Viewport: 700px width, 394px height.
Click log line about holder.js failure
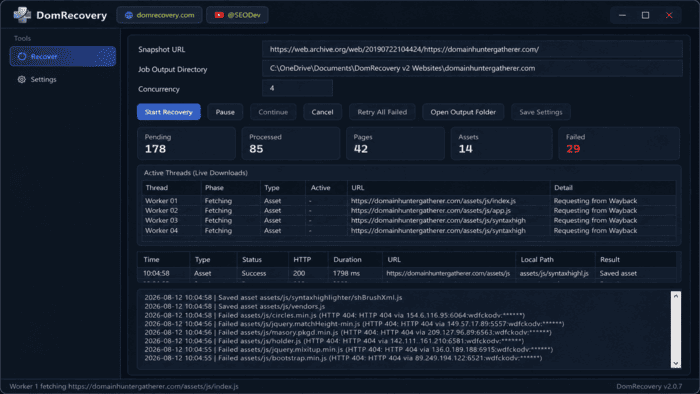[334, 341]
